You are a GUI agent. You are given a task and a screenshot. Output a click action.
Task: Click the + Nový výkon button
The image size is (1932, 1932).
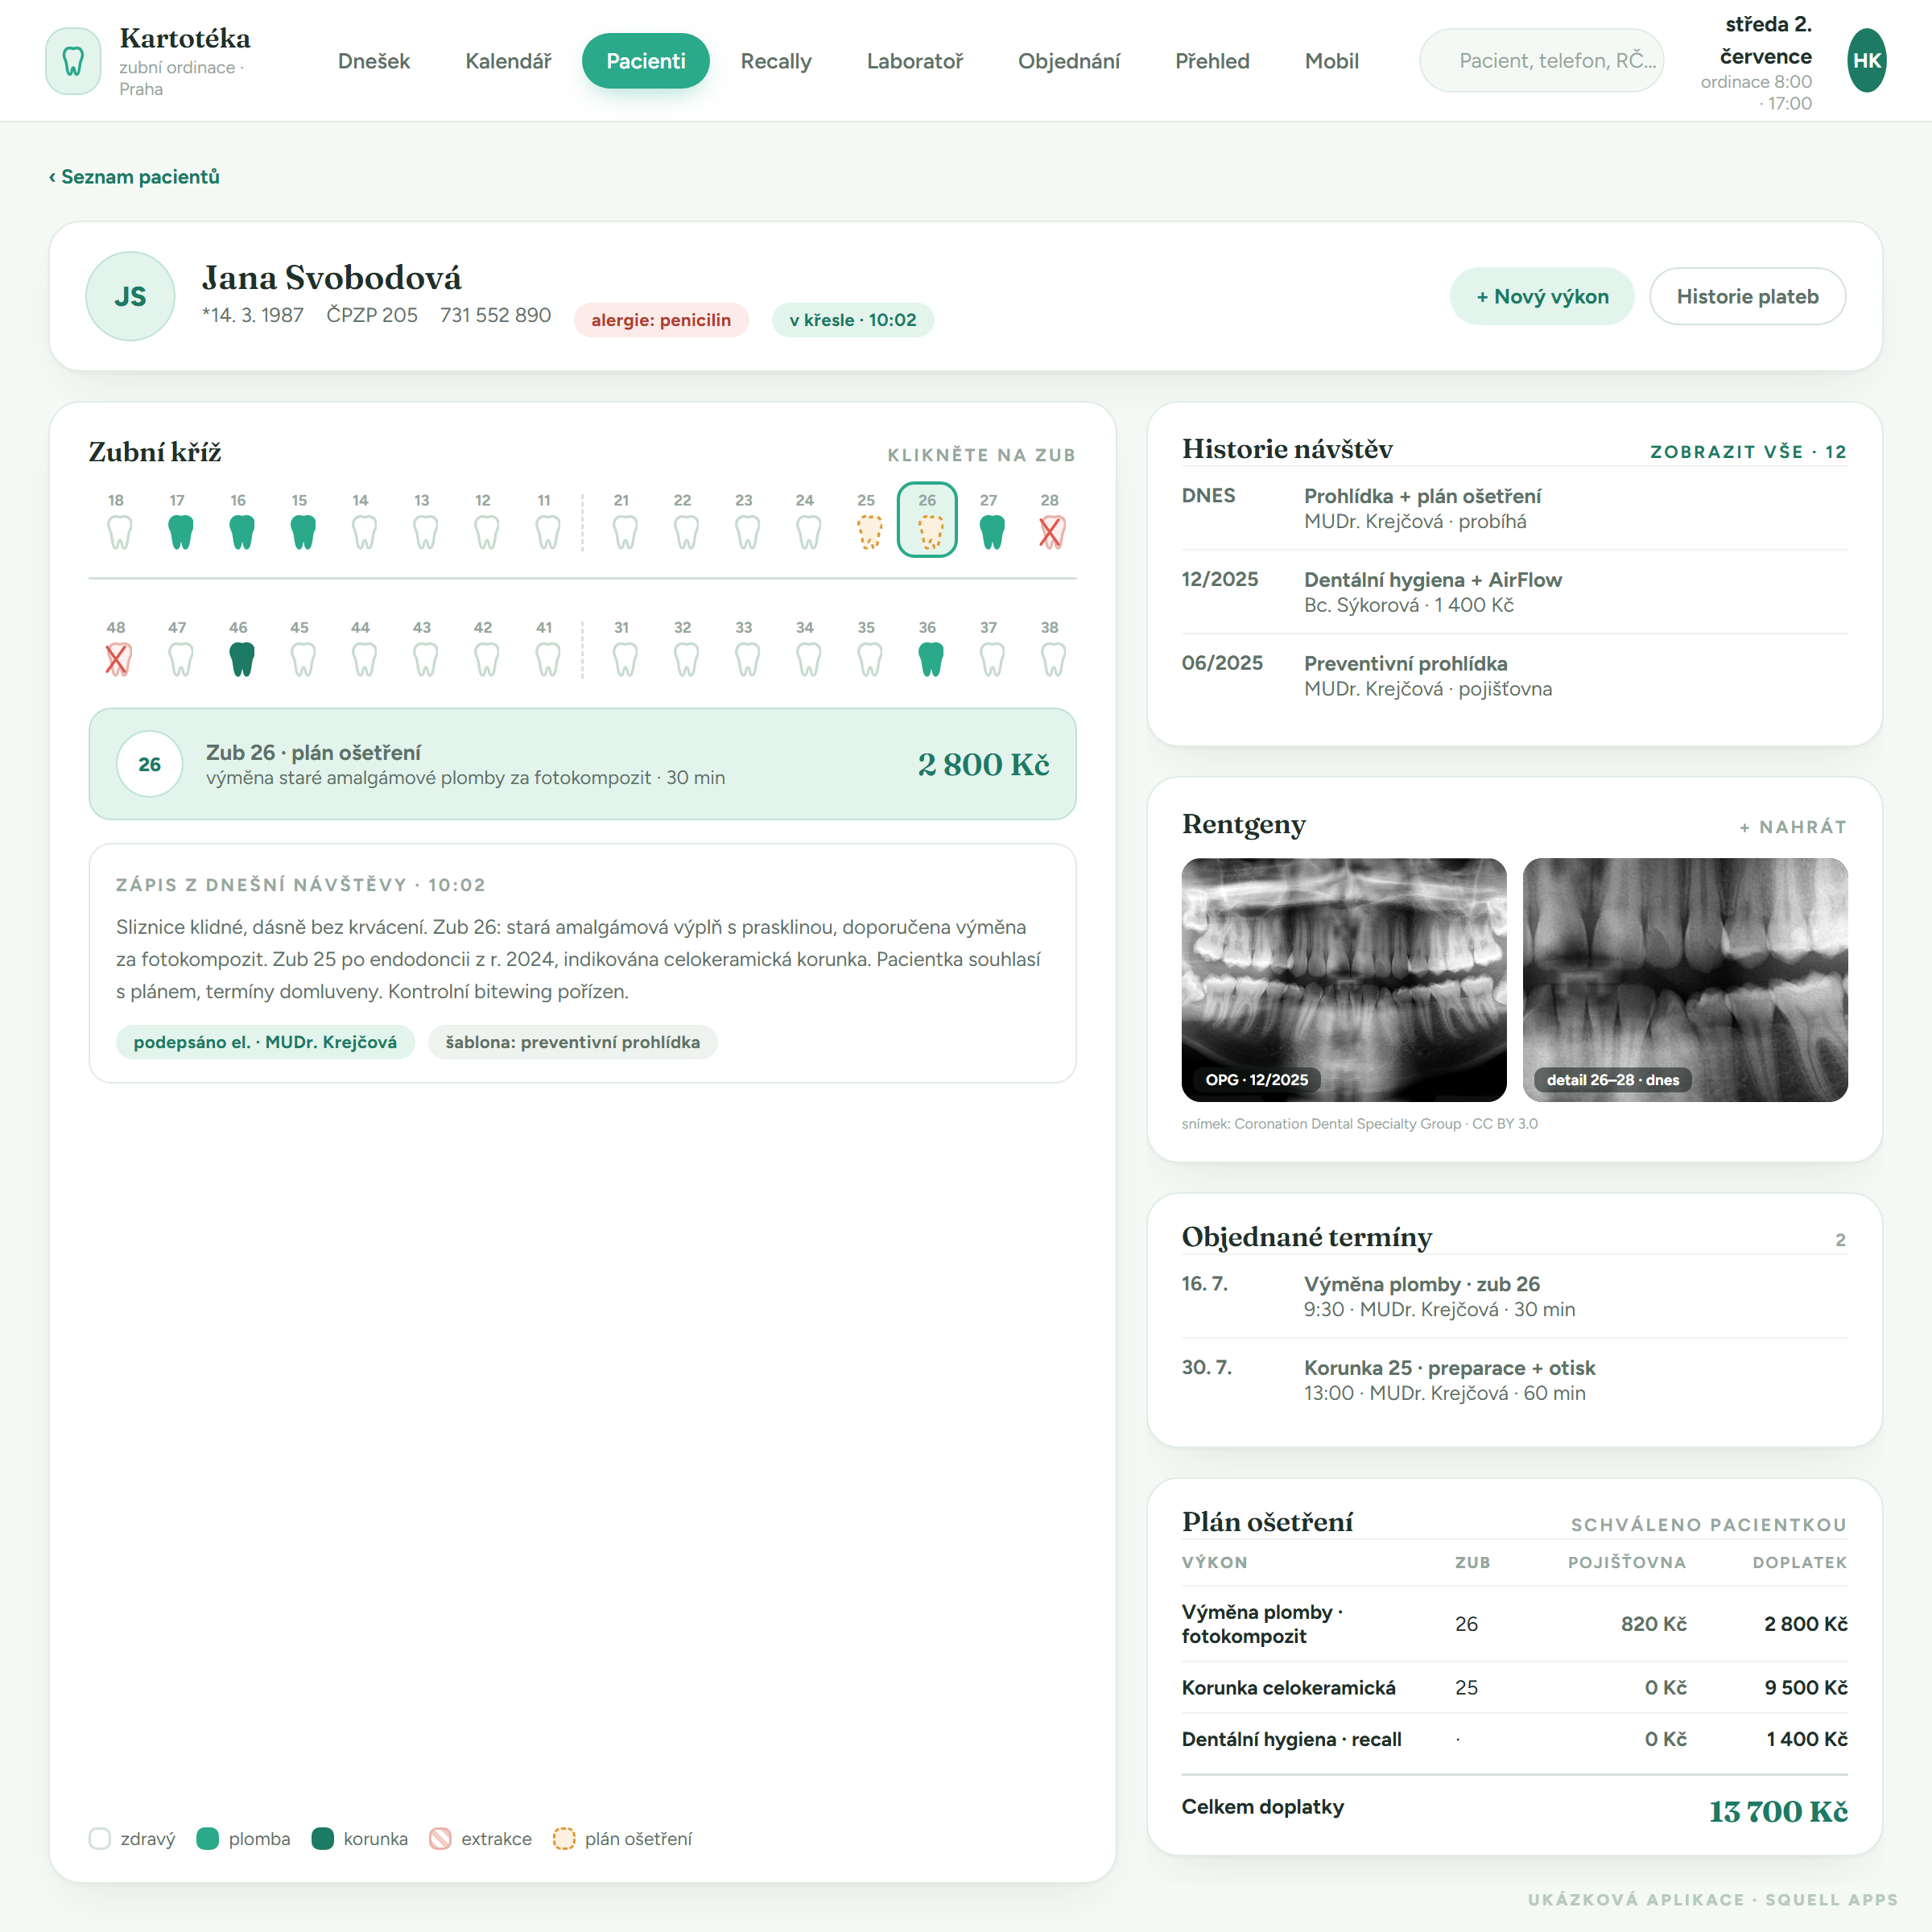pos(1542,296)
